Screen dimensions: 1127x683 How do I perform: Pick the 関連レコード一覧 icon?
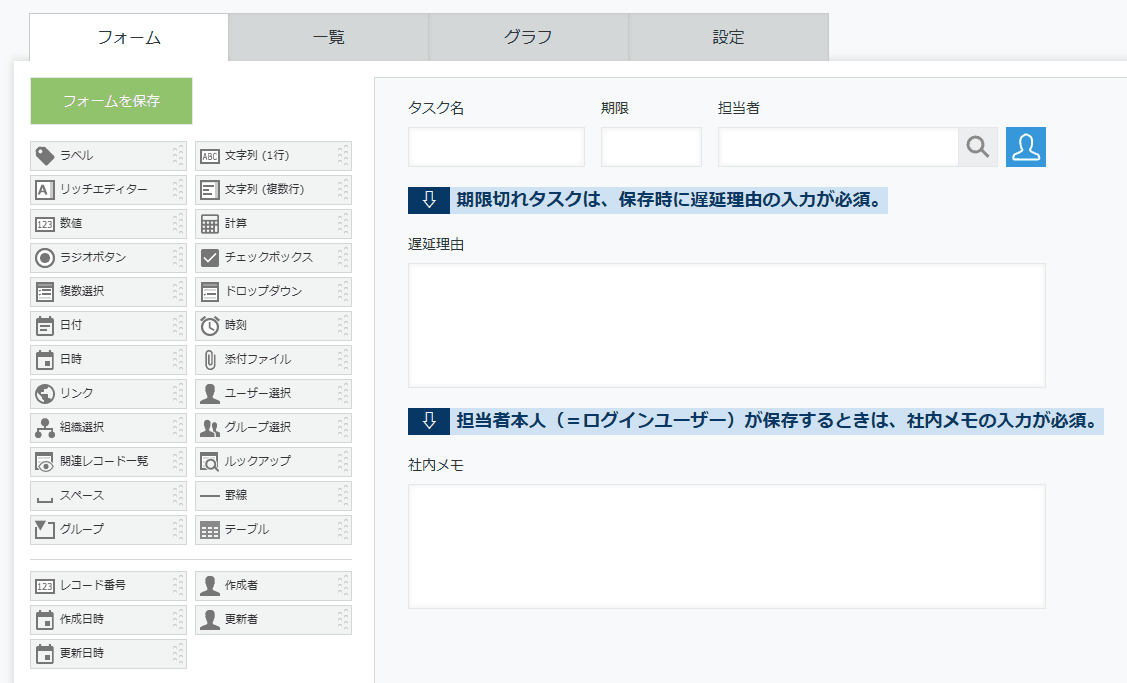[x=45, y=462]
